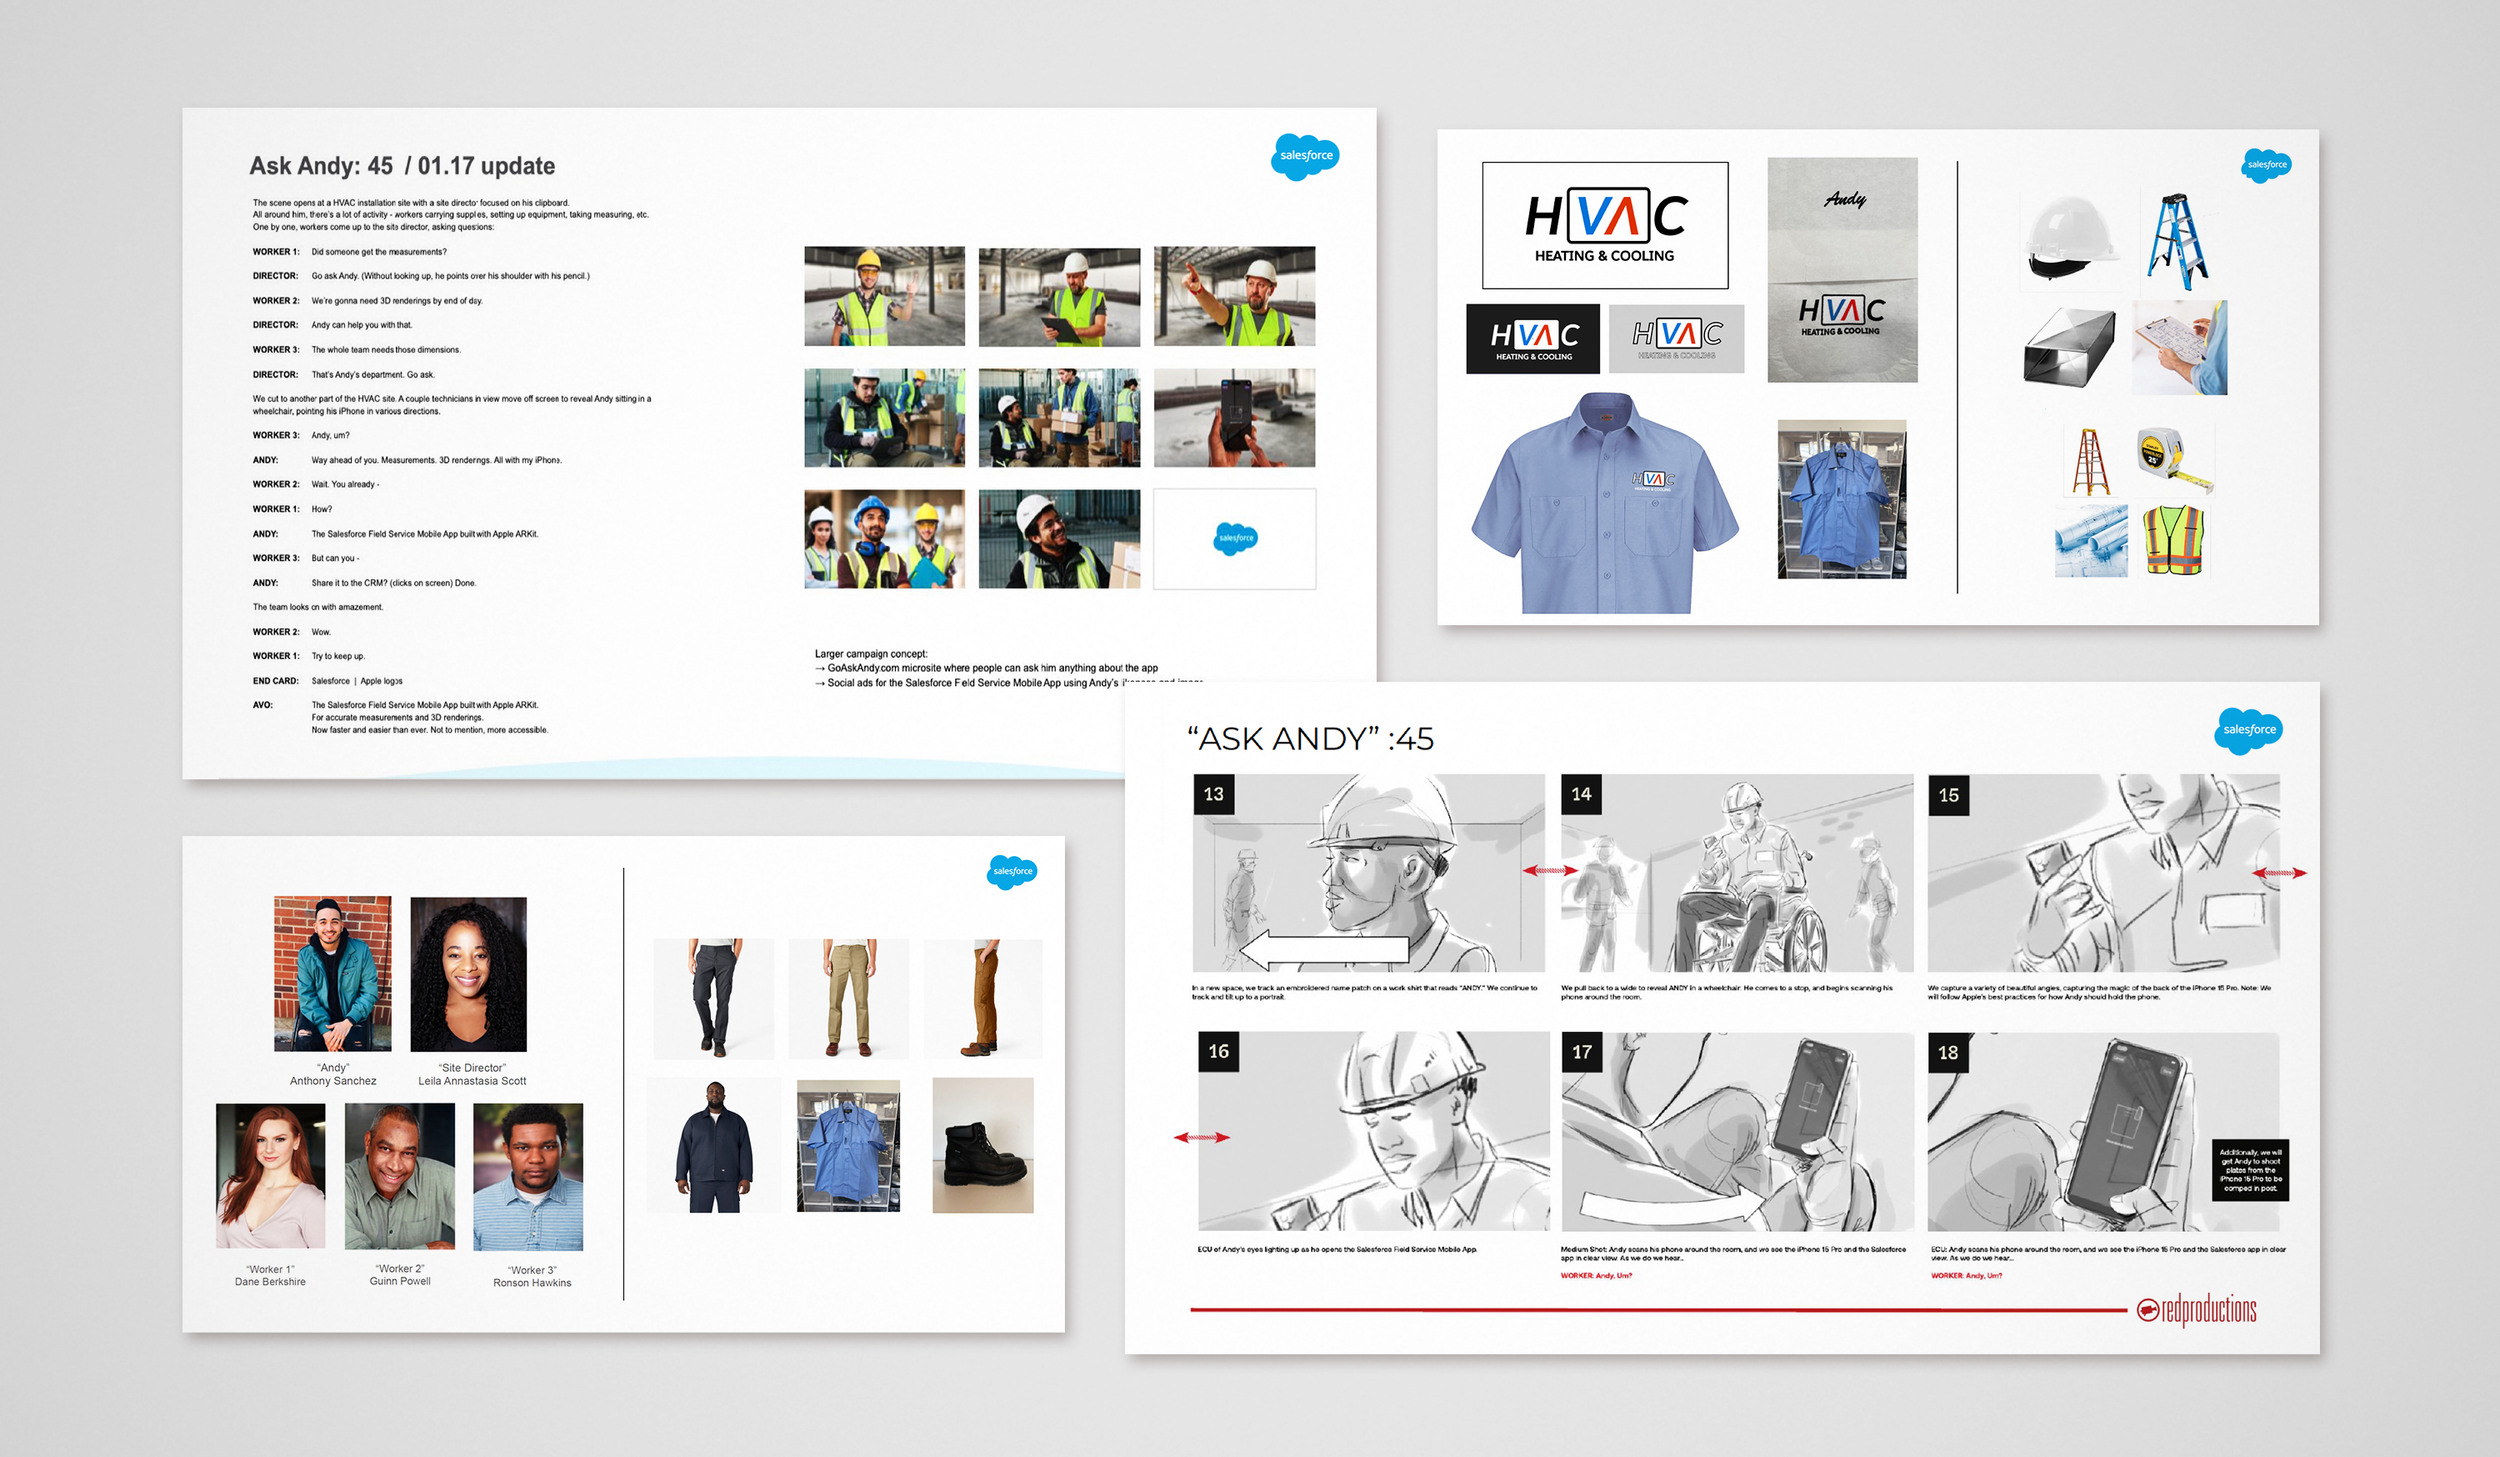Click the Salesforce logo on the storyboard page
2500x1457 pixels.
2248,730
